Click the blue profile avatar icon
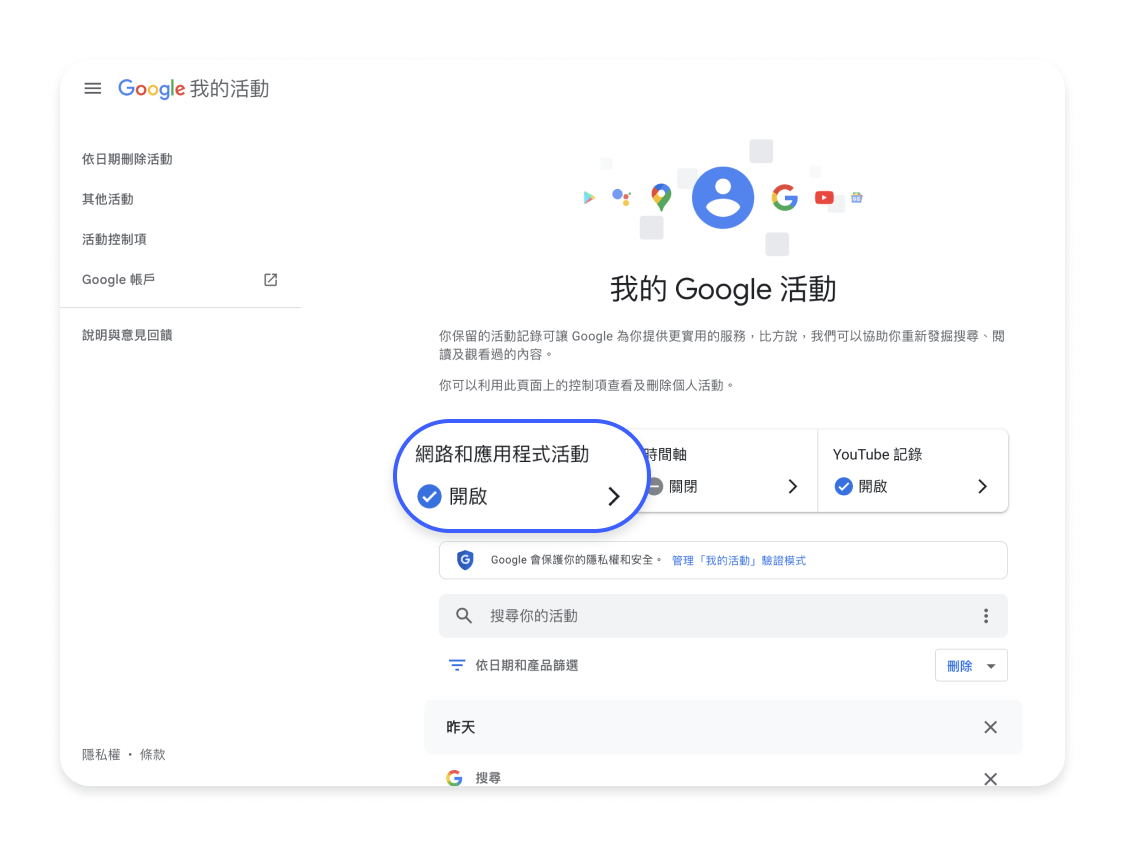 pos(722,197)
